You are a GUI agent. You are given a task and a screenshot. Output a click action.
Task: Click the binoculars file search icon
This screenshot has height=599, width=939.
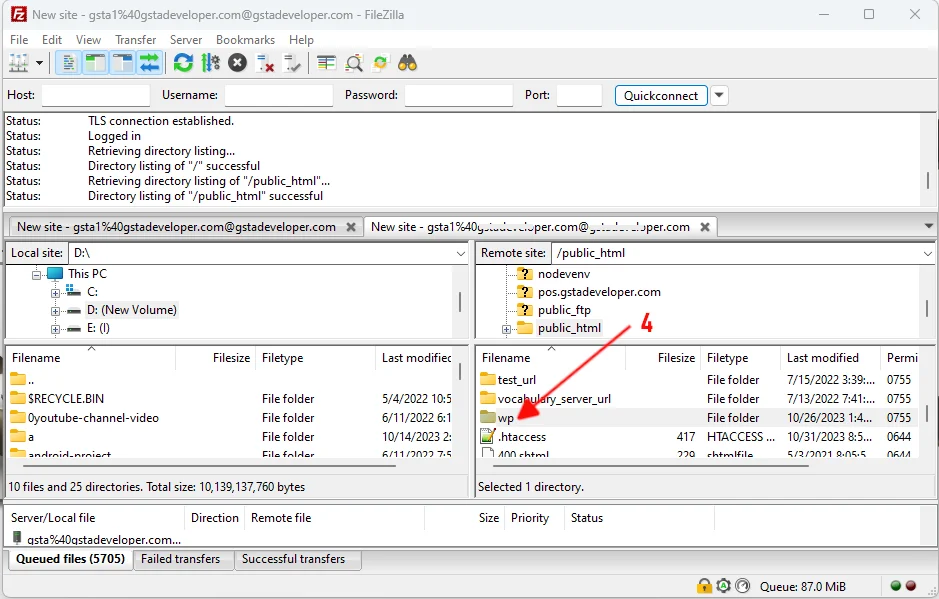(x=407, y=63)
